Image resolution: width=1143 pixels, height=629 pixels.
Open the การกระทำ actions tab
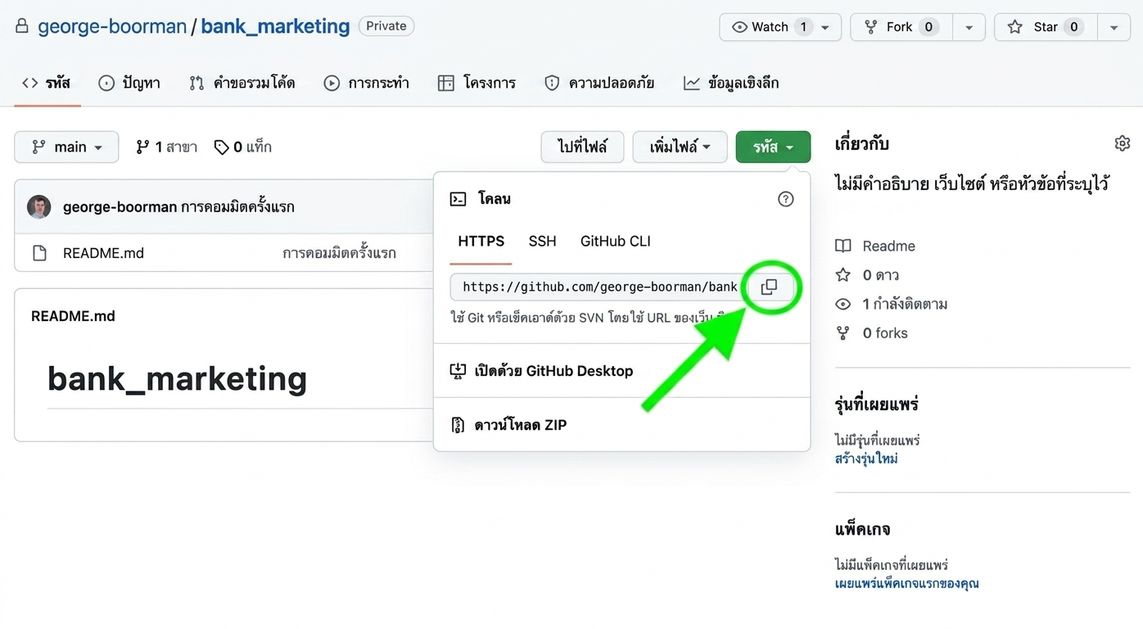coord(366,83)
